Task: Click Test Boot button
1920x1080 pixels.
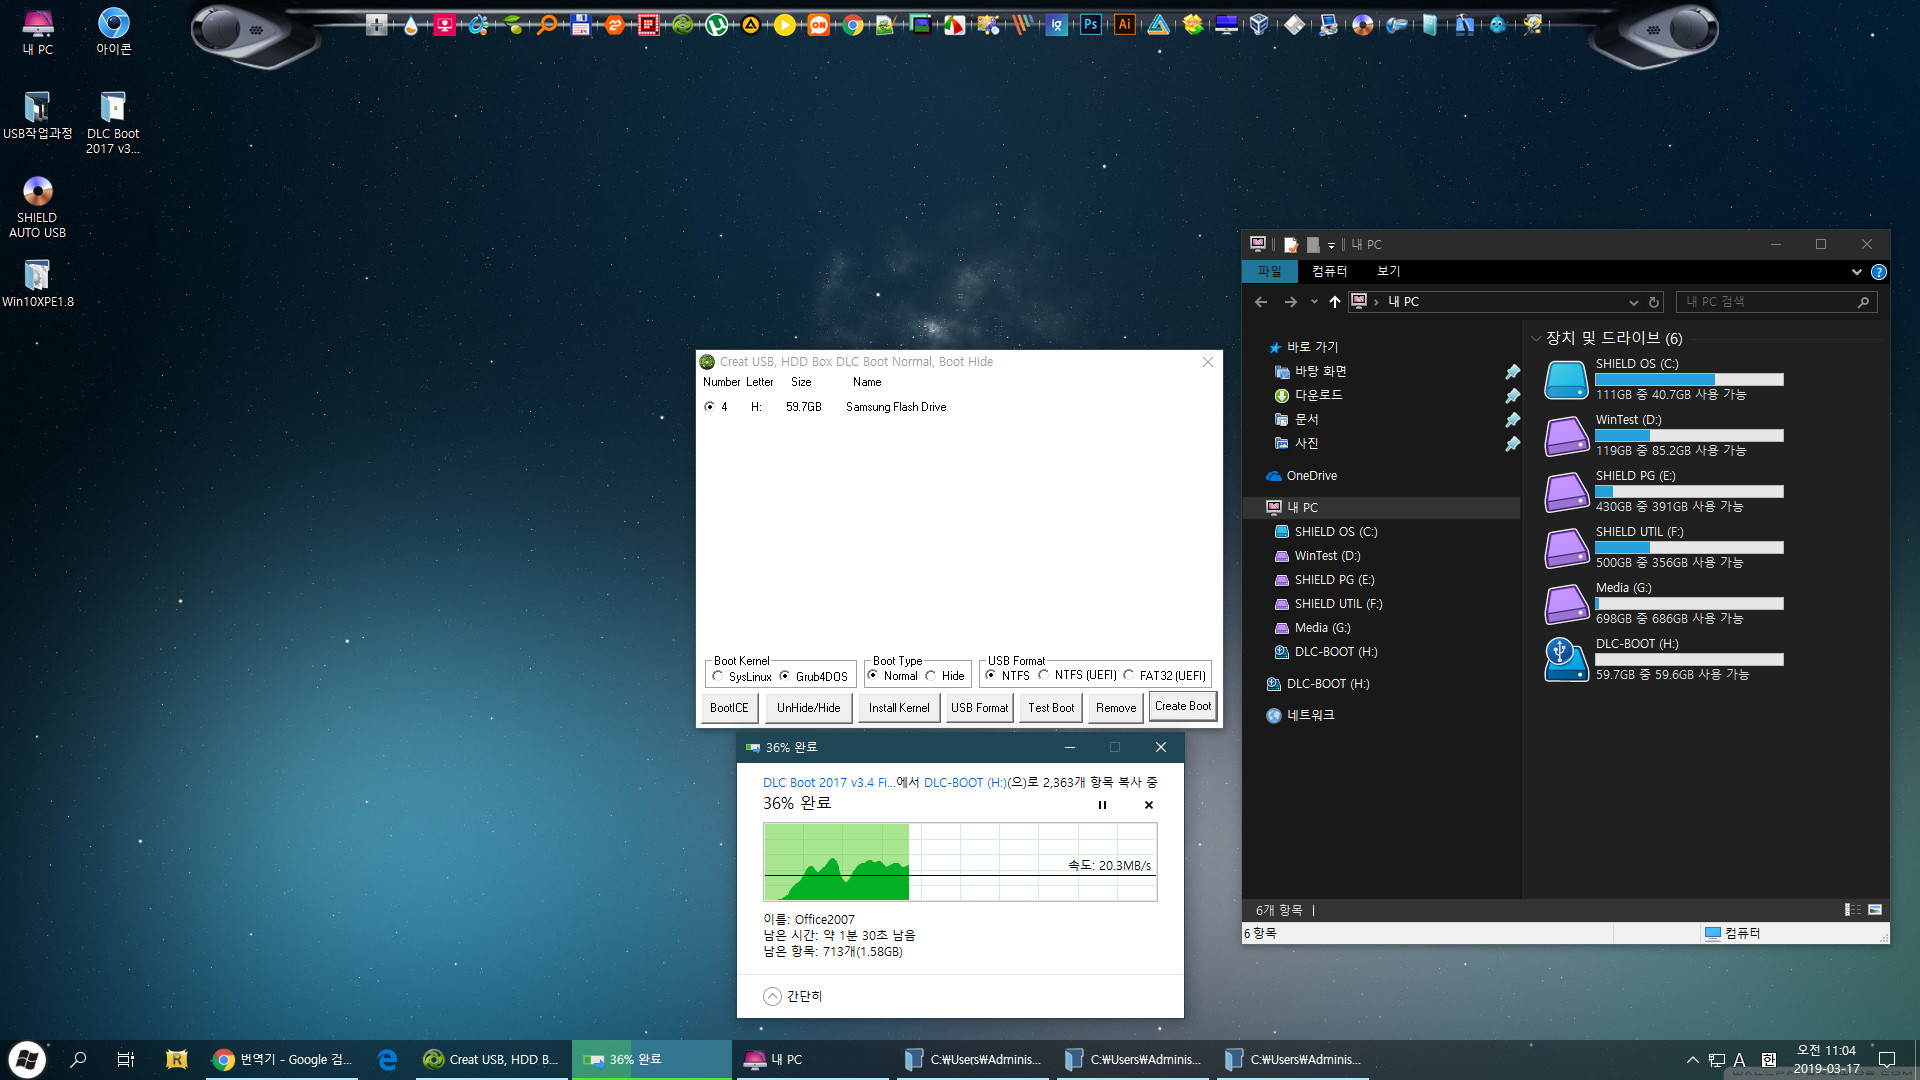Action: [x=1051, y=708]
